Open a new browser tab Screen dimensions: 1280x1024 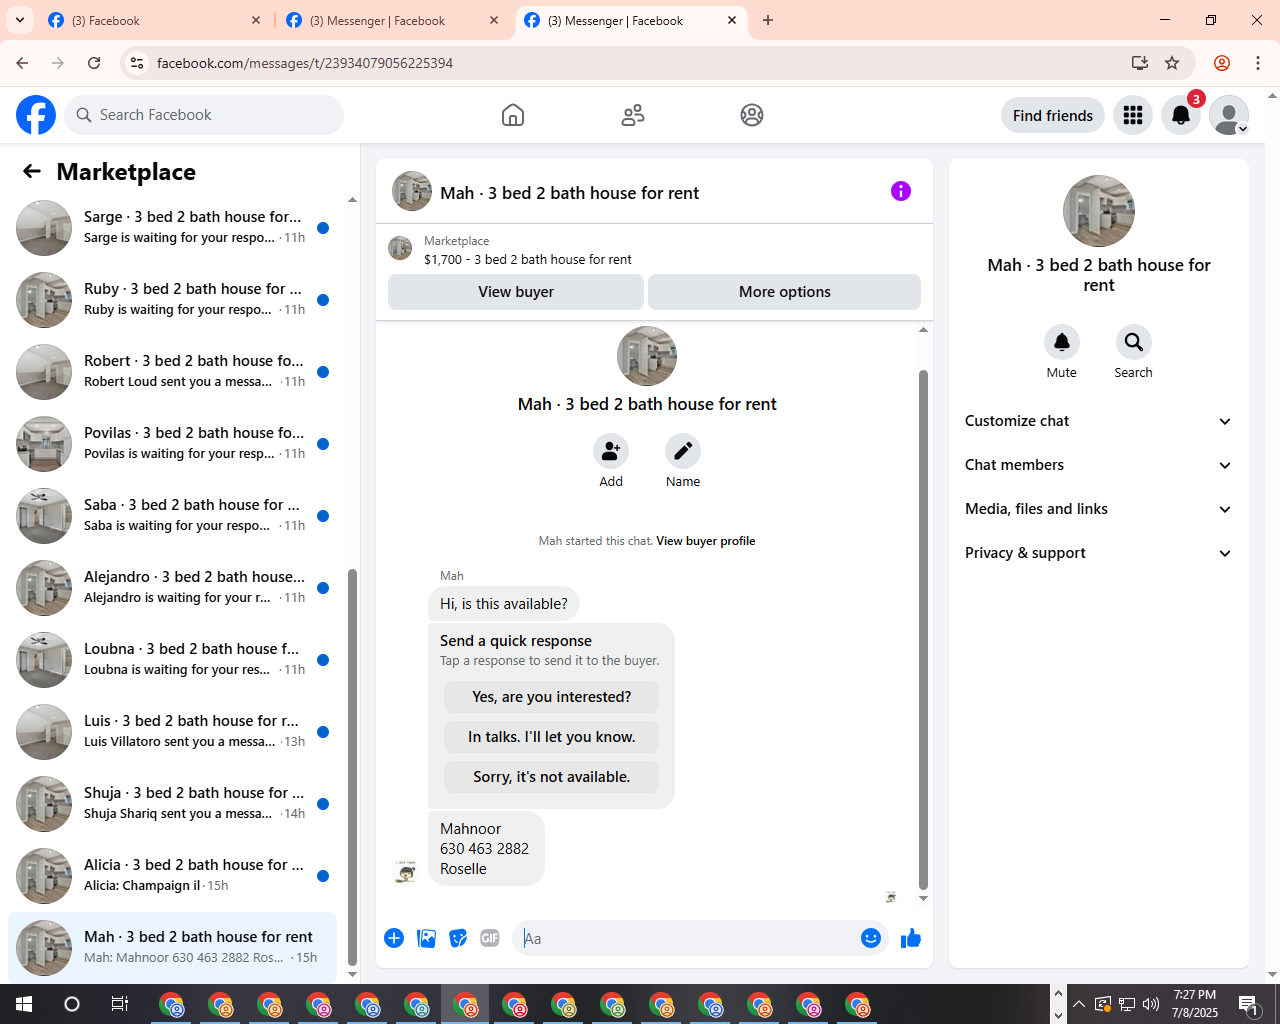(x=768, y=20)
